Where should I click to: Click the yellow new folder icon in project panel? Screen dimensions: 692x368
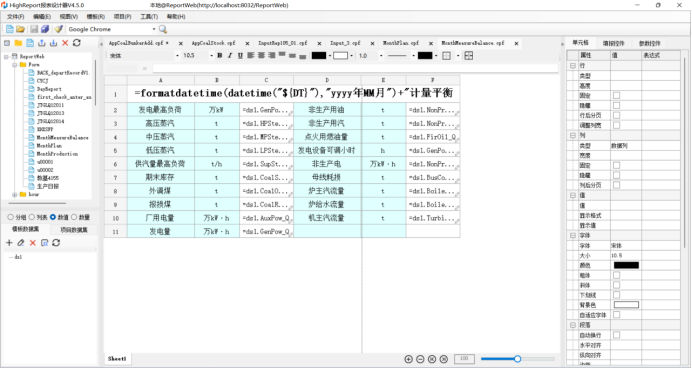18,43
